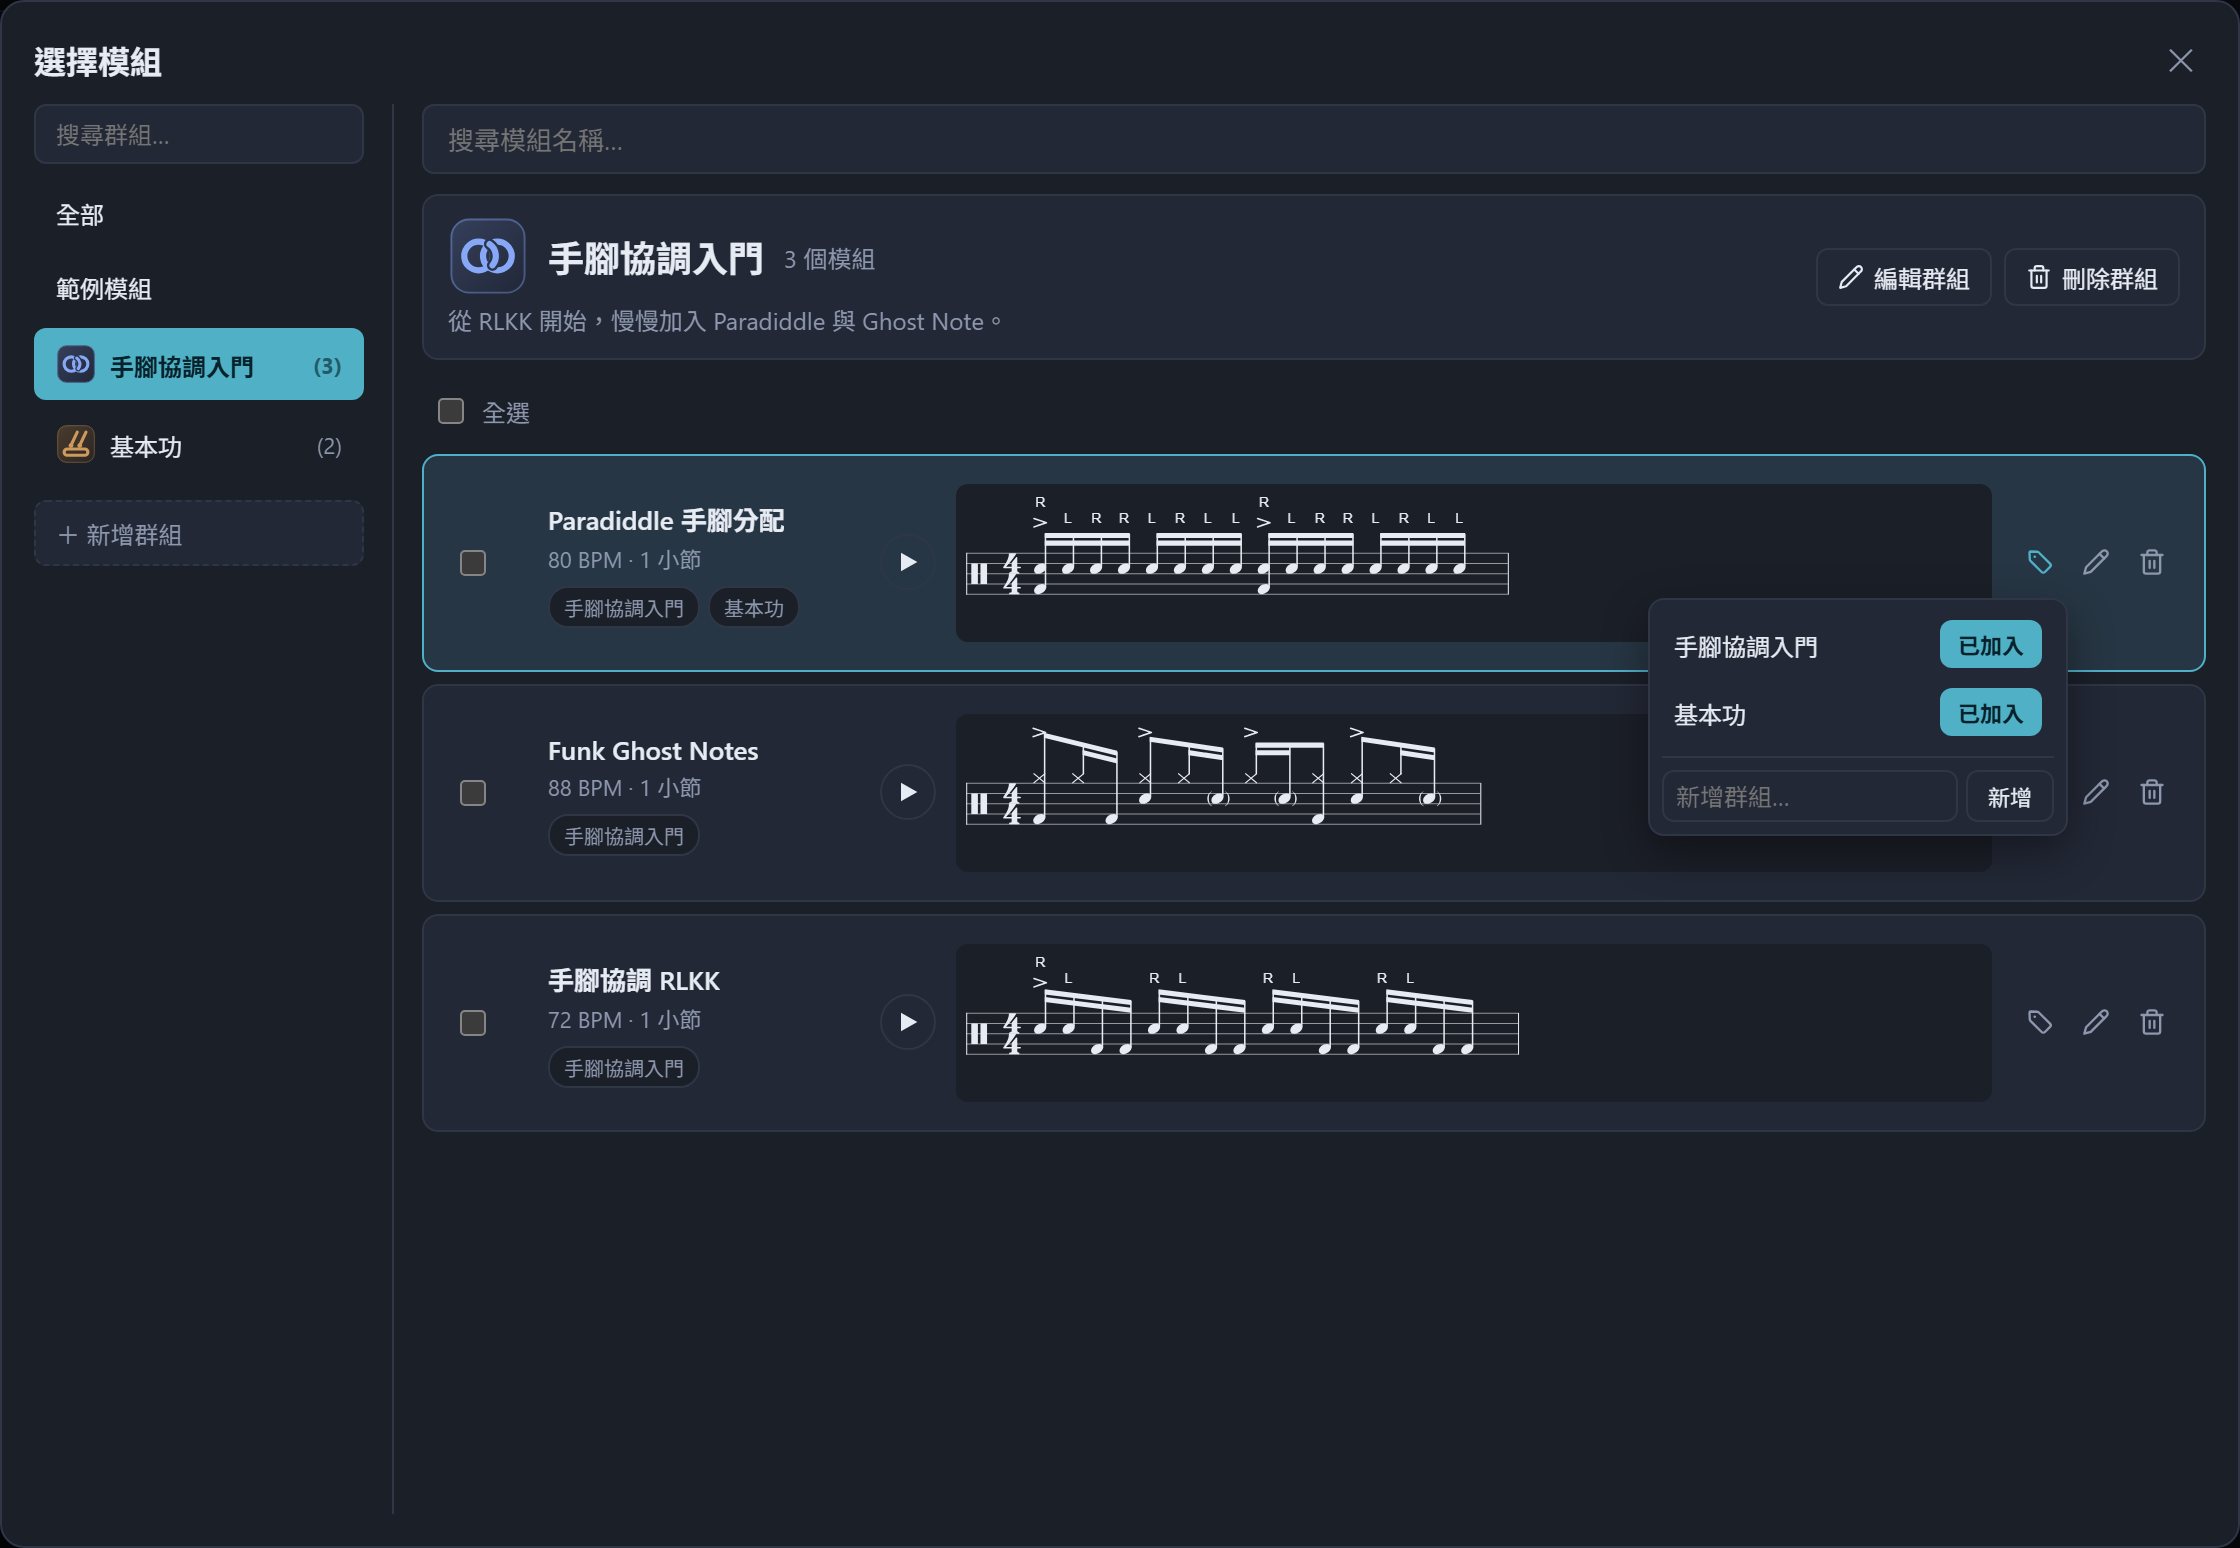Select the 基本功 group in sidebar
Image resolution: width=2240 pixels, height=1548 pixels.
(199, 446)
